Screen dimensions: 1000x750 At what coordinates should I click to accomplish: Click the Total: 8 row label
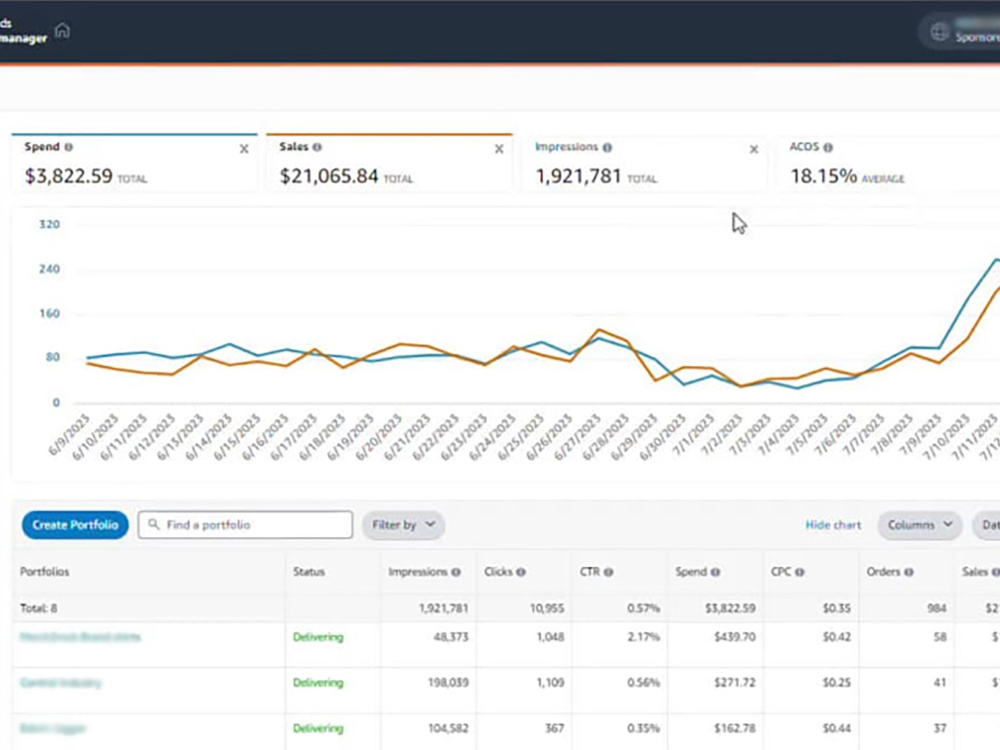click(38, 608)
